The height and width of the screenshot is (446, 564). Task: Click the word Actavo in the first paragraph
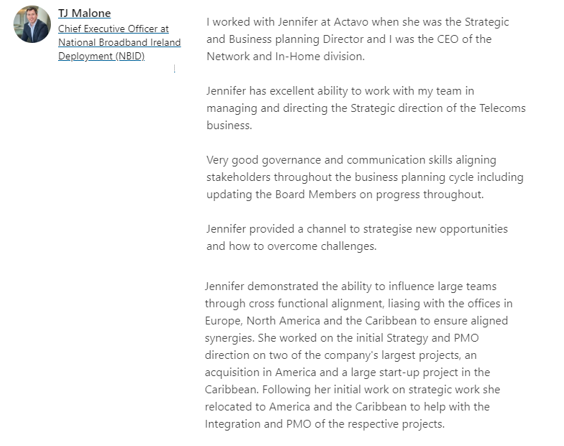(x=351, y=22)
